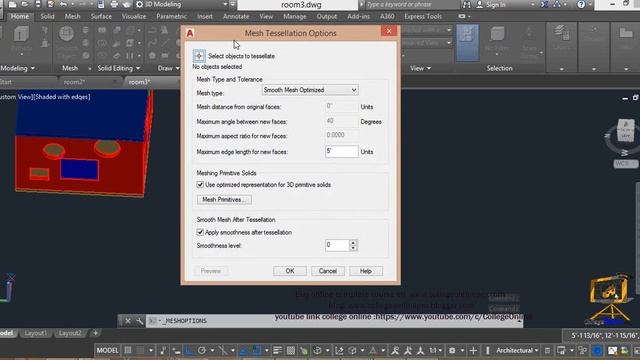The width and height of the screenshot is (640, 360).
Task: Click the Smooth Object sphere icon in Mesh panel
Action: coord(66,33)
